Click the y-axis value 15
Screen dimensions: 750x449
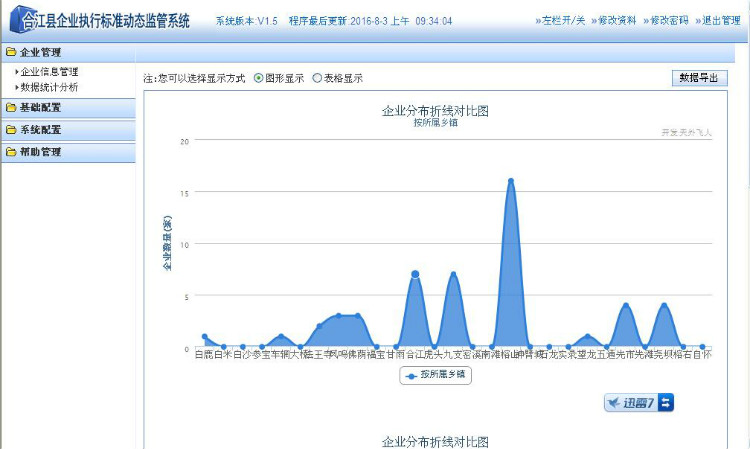click(x=185, y=193)
